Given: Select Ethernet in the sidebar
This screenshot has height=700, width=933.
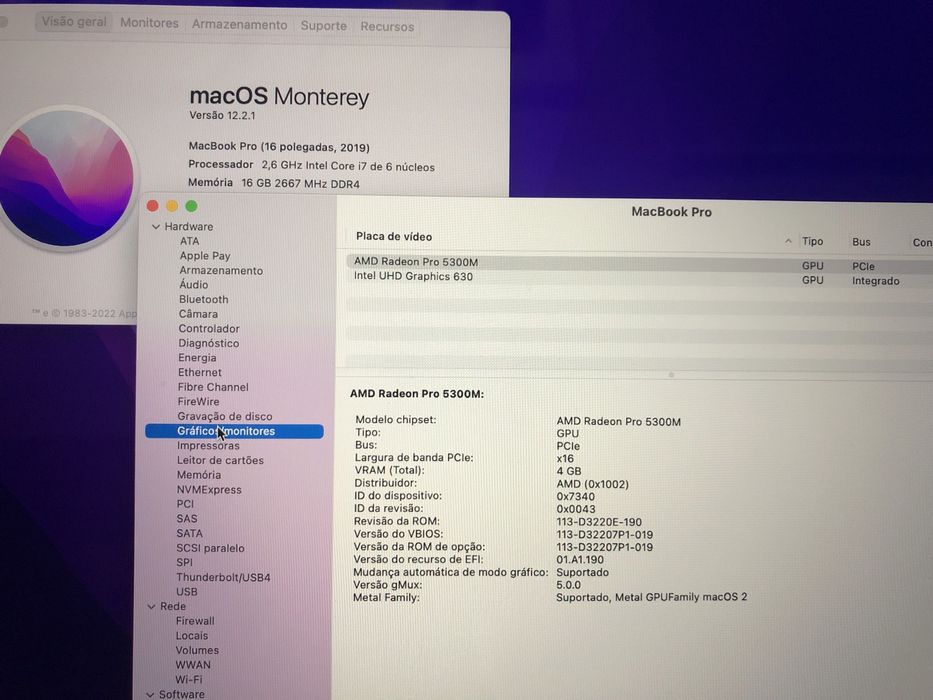Looking at the screenshot, I should tap(199, 372).
